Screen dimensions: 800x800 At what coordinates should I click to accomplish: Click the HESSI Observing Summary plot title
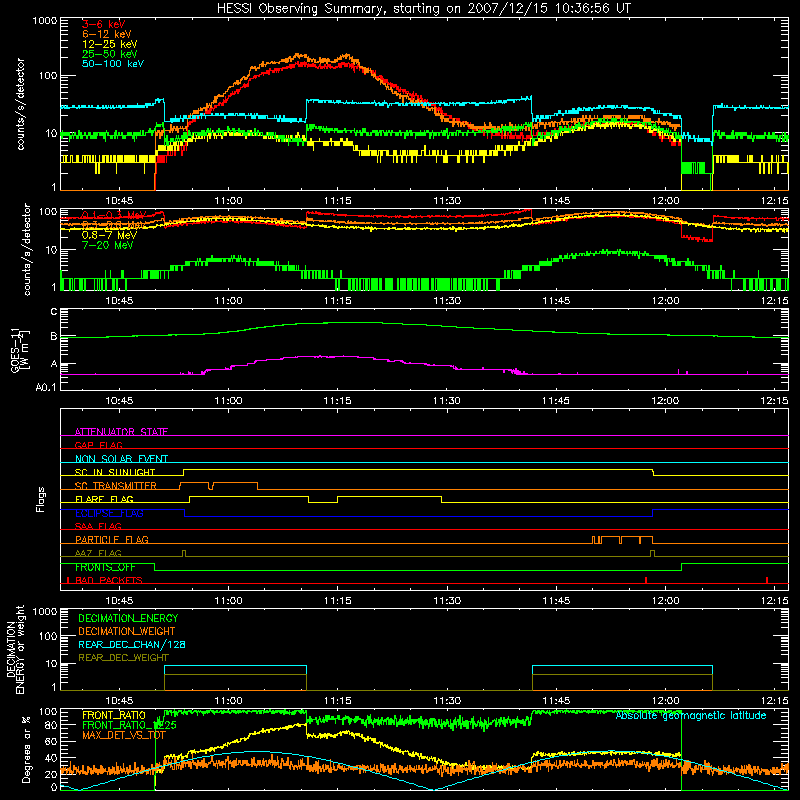pyautogui.click(x=423, y=8)
